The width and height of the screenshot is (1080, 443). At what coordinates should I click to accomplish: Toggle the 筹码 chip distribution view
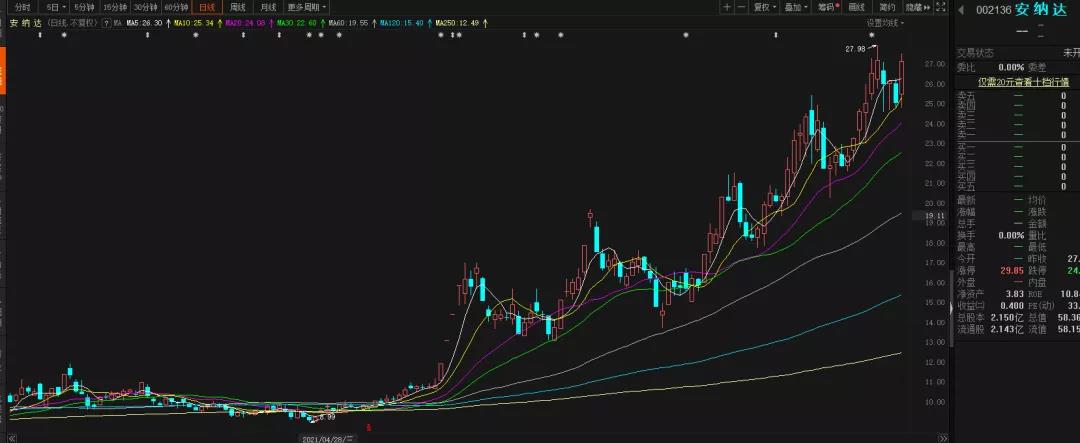[827, 7]
